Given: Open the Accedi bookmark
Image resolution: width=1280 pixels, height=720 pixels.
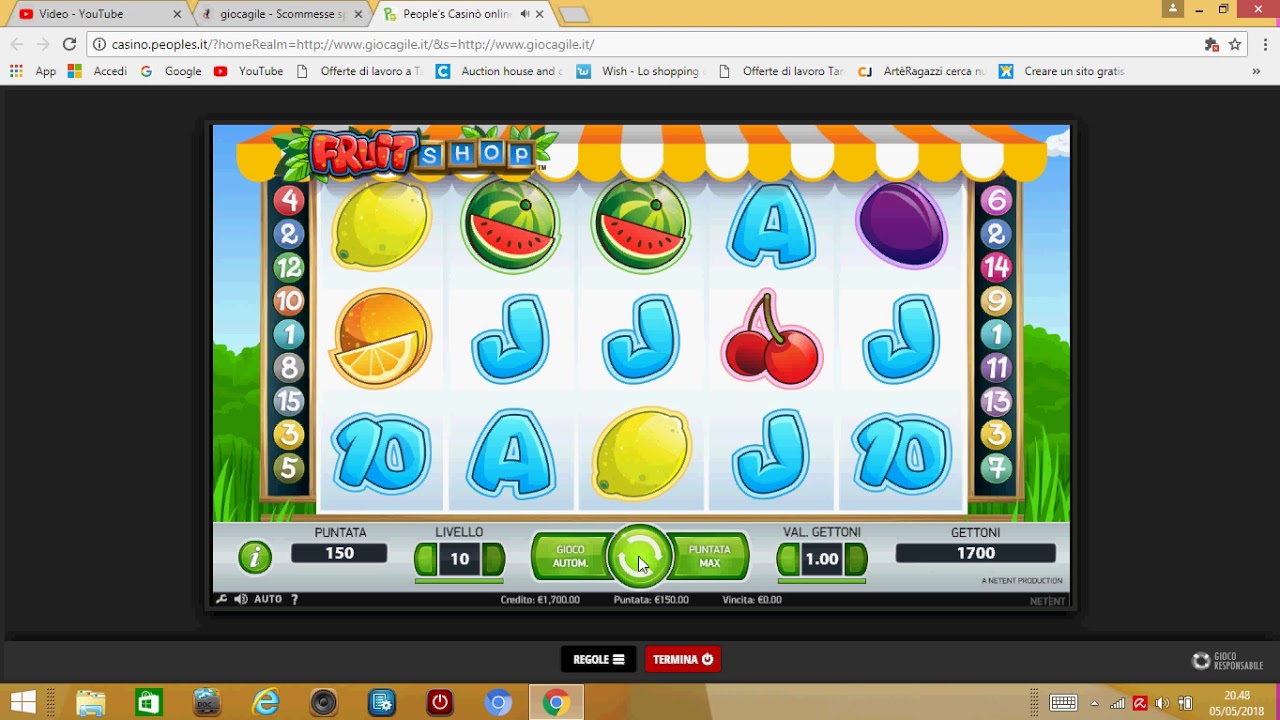Looking at the screenshot, I should [98, 71].
